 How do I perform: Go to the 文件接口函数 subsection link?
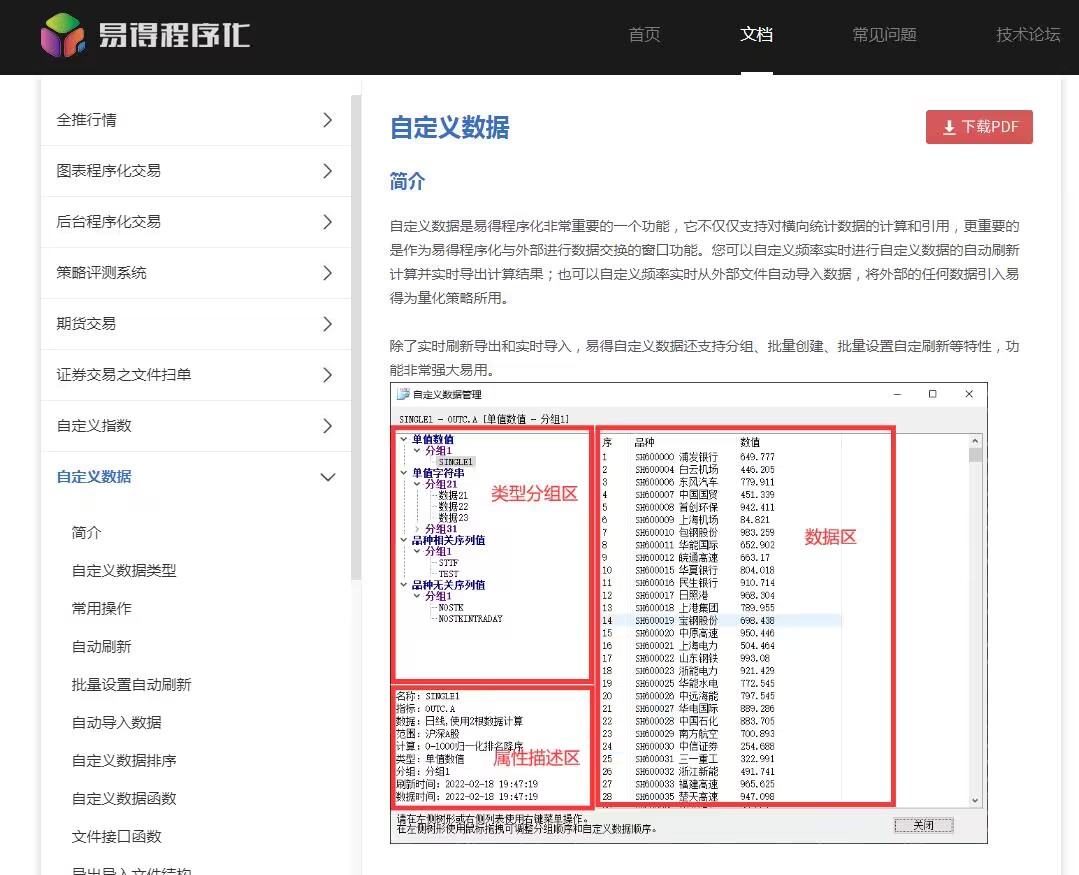point(117,836)
